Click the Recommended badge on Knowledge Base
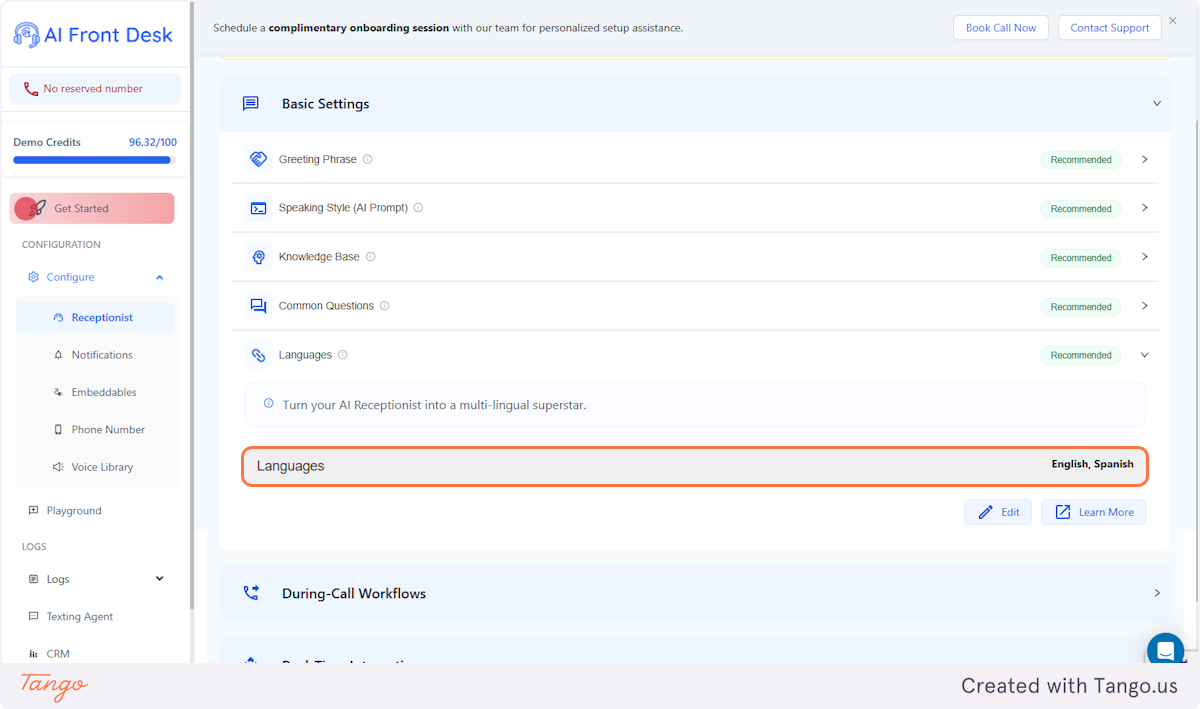1200x709 pixels. click(x=1081, y=258)
